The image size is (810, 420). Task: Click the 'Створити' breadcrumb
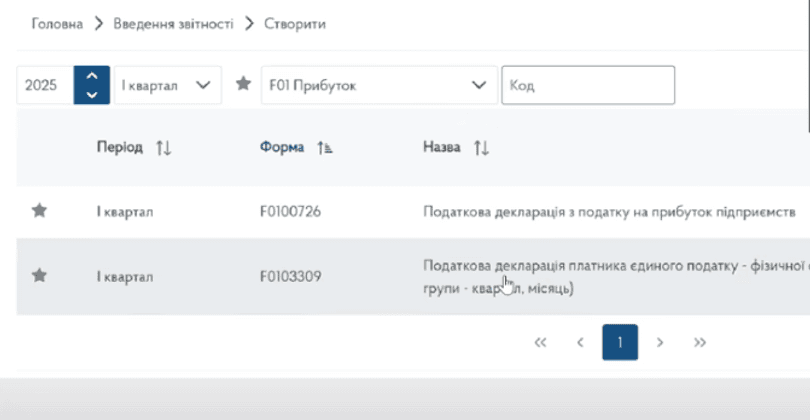295,24
